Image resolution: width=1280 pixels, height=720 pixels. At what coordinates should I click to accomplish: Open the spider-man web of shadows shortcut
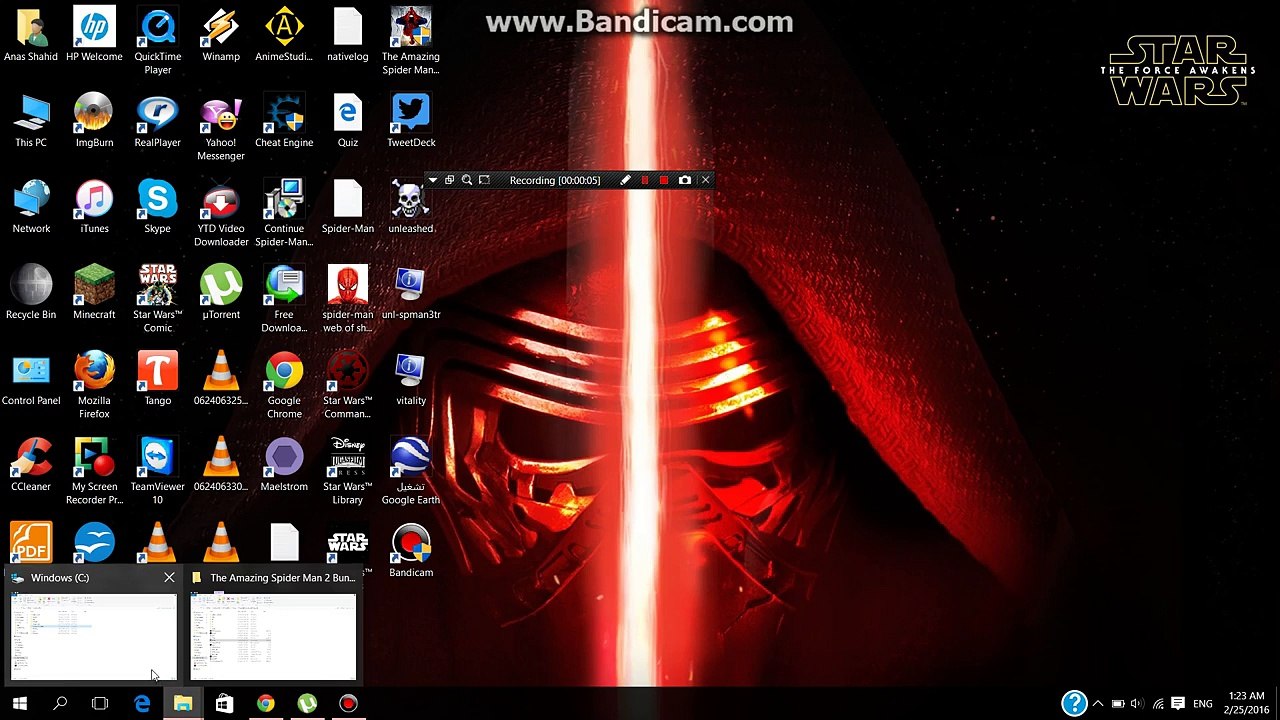[x=347, y=299]
